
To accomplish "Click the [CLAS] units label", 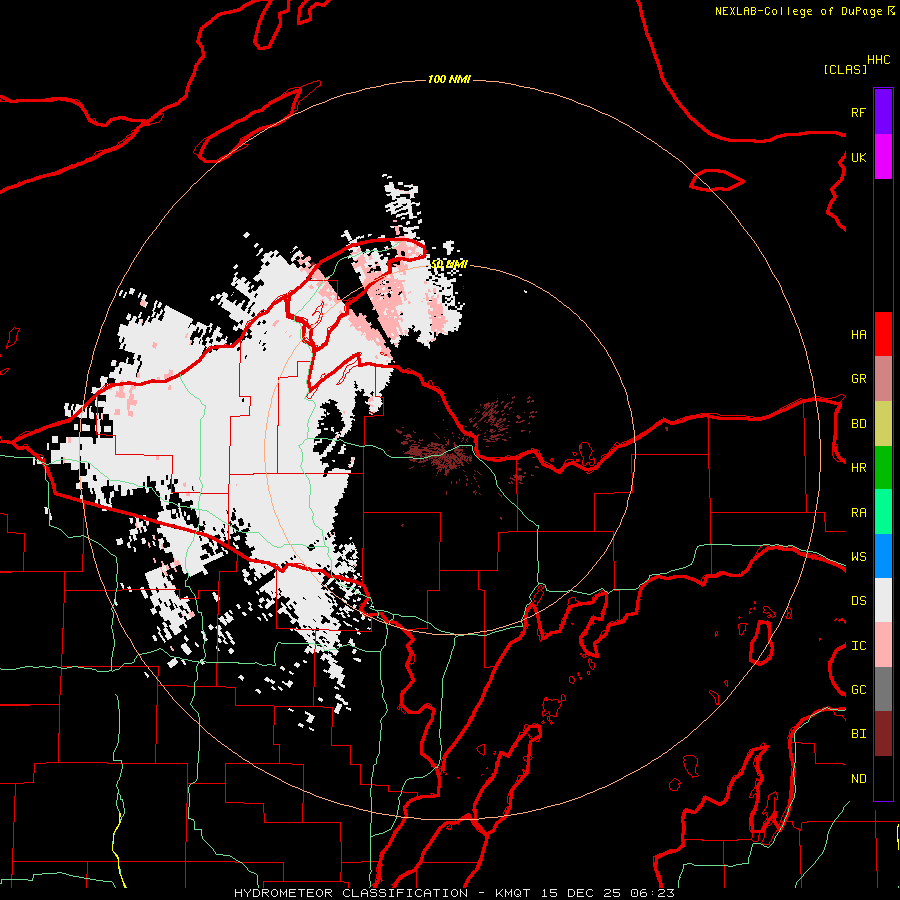I will (845, 69).
